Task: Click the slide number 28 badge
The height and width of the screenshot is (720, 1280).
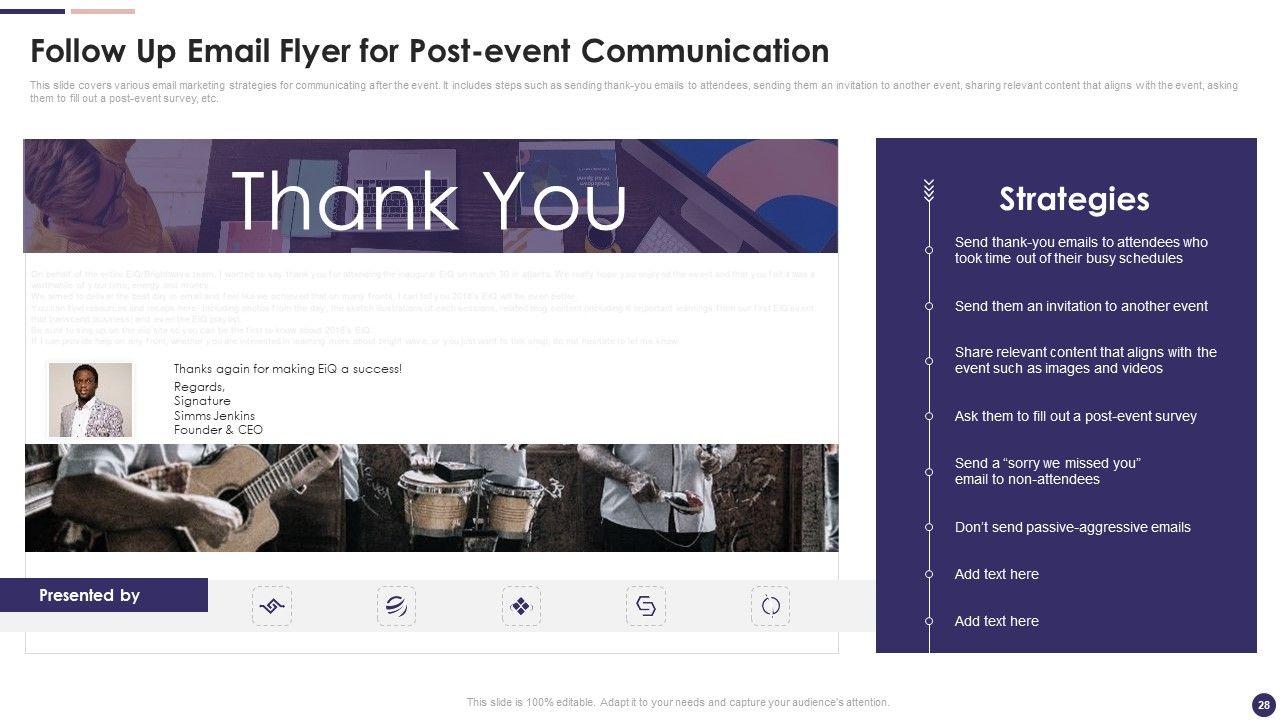Action: tap(1264, 704)
